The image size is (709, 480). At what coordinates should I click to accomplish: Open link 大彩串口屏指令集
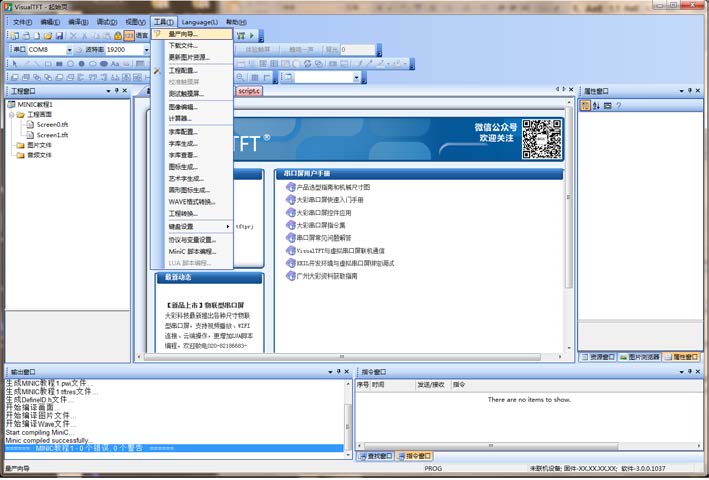point(321,225)
